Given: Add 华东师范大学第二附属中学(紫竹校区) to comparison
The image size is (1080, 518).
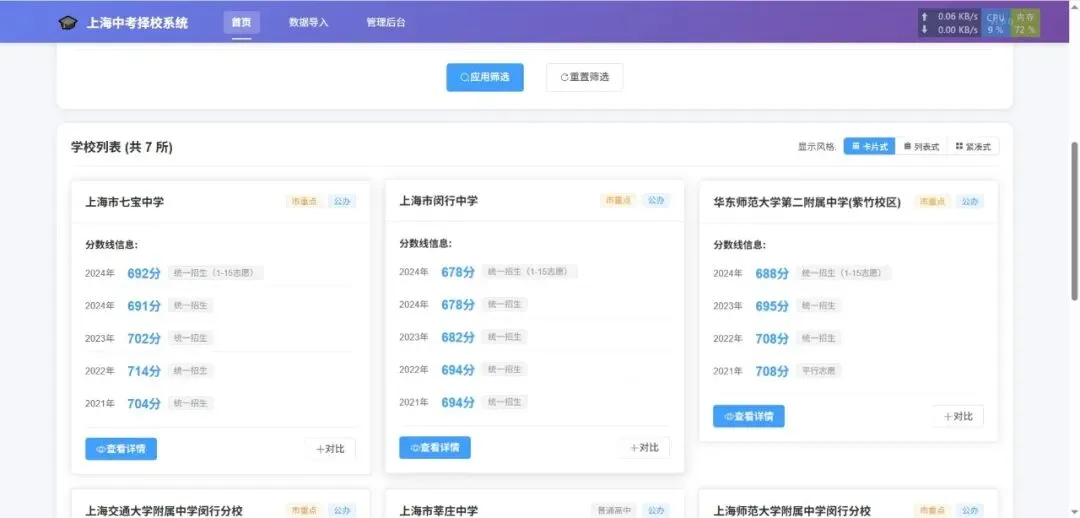Looking at the screenshot, I should [x=958, y=416].
